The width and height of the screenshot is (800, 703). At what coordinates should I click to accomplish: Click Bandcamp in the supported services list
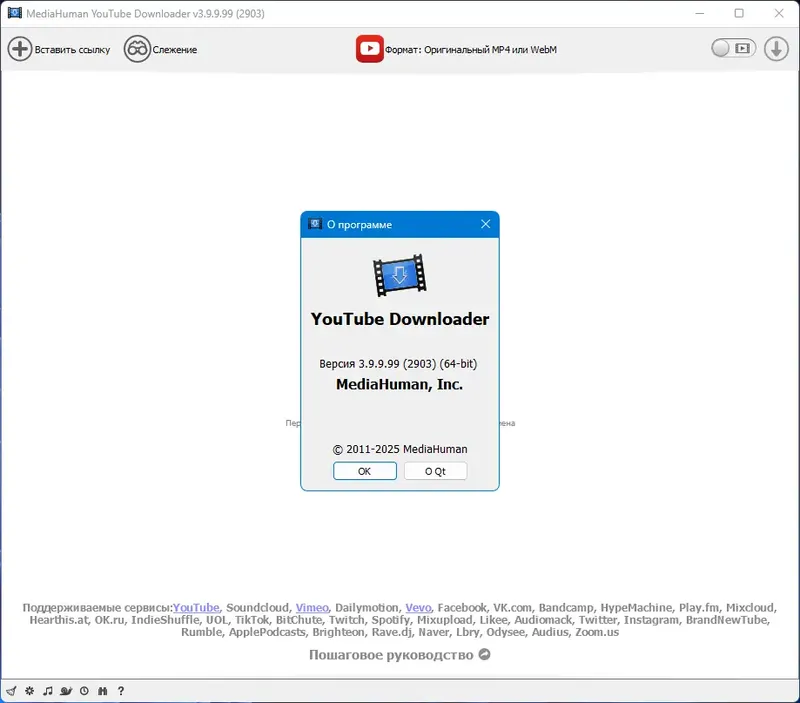pos(566,608)
